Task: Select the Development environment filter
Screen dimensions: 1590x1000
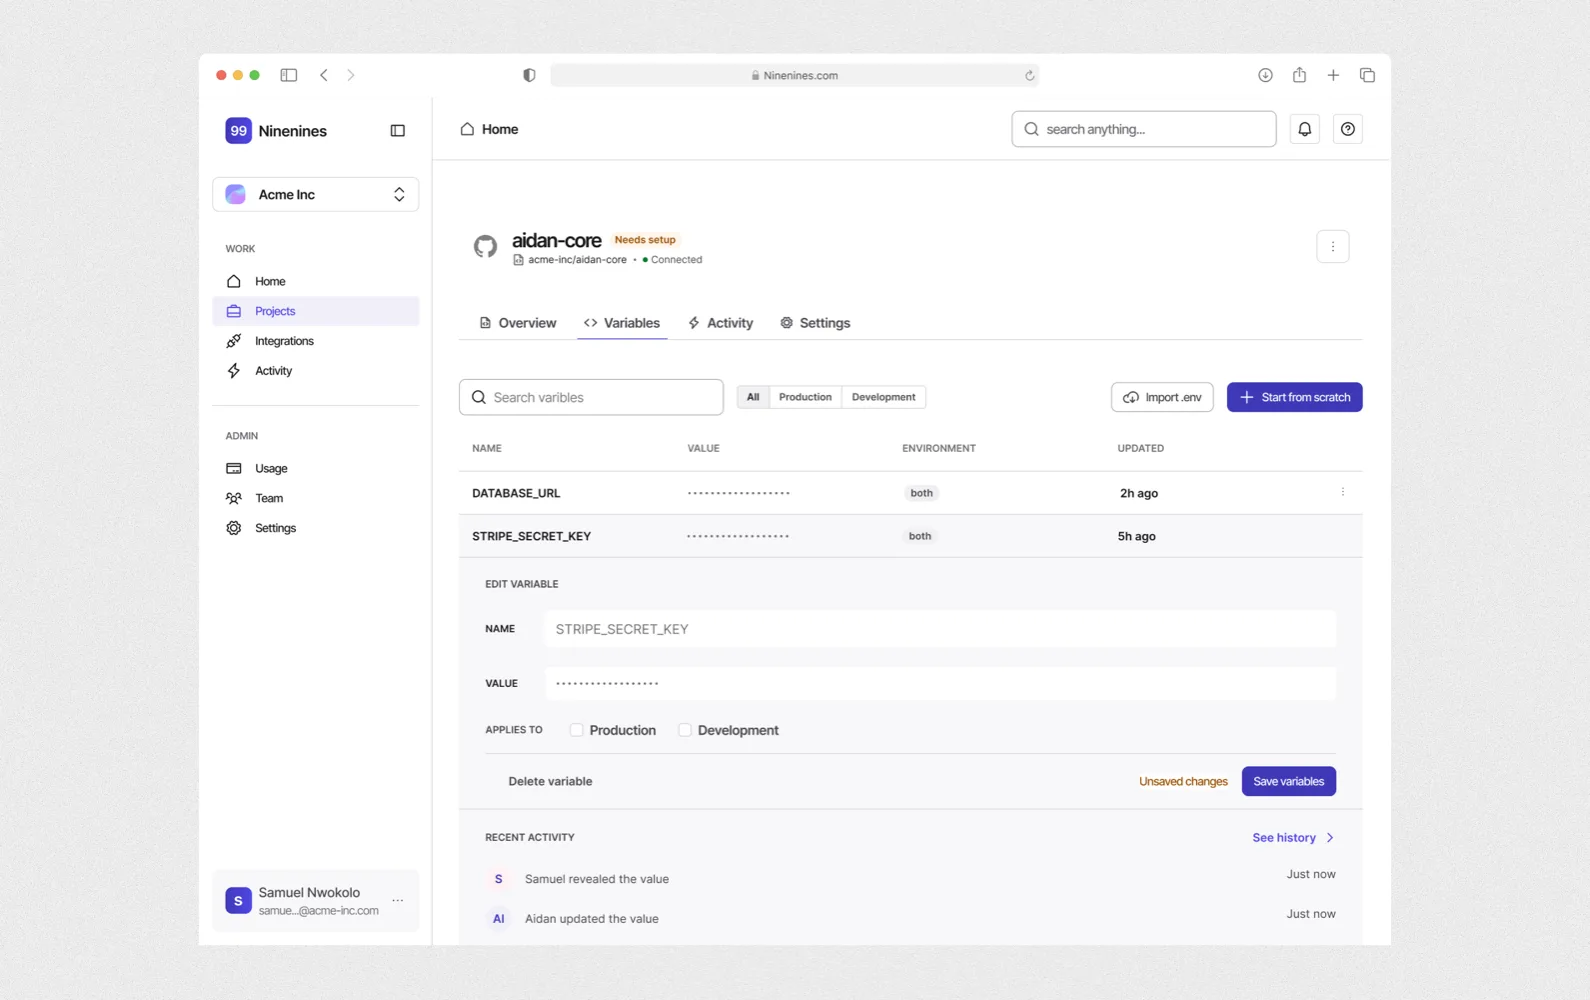Action: 883,397
